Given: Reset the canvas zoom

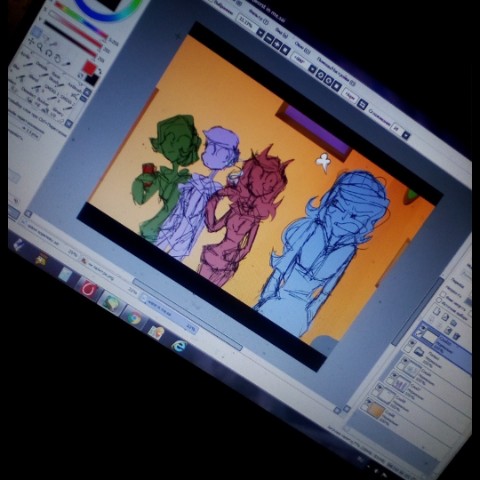Looking at the screenshot, I should pos(285,49).
